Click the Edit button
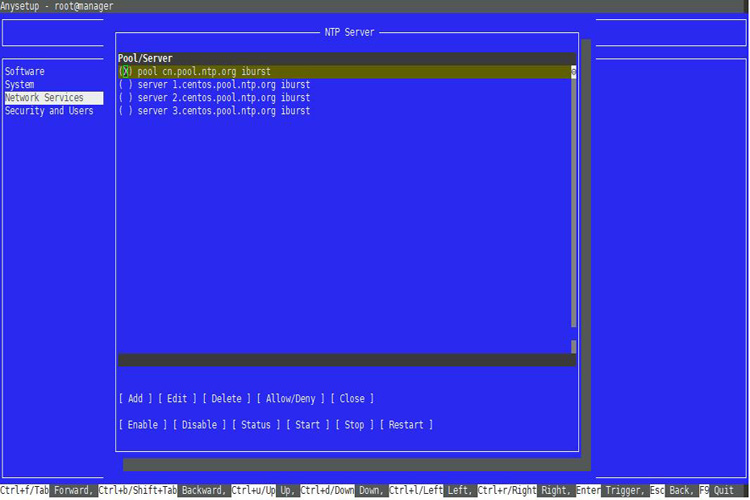This screenshot has width=750, height=500. point(177,398)
